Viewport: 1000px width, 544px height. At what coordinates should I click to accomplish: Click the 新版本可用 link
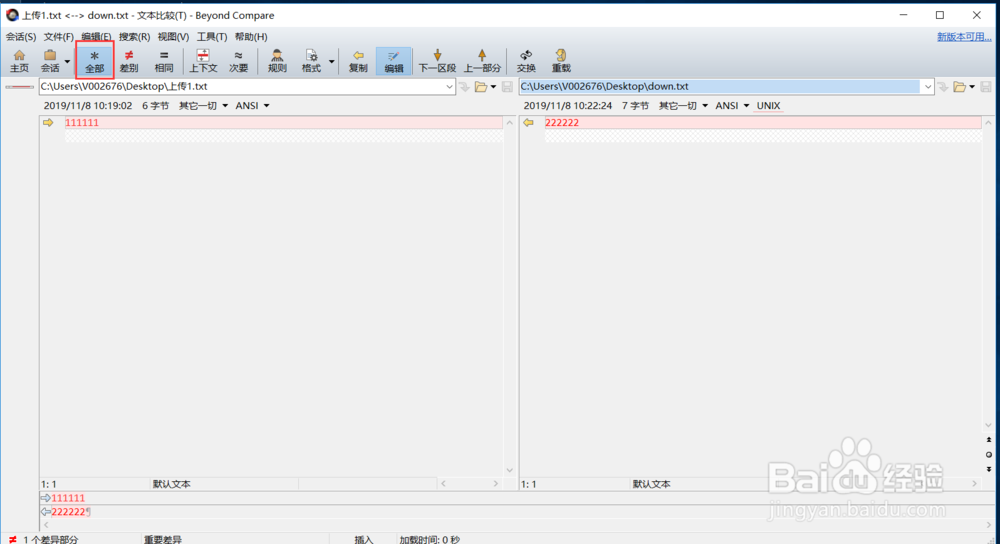click(x=964, y=37)
